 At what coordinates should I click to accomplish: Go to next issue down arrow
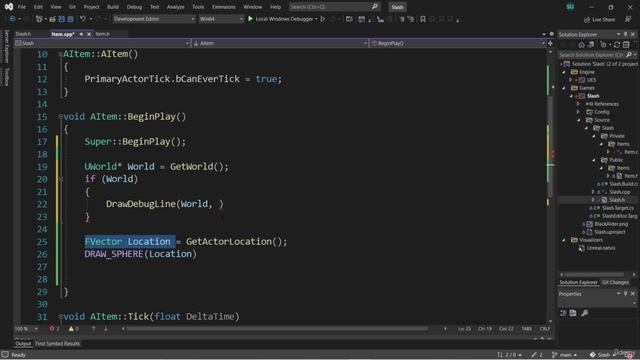(x=106, y=329)
